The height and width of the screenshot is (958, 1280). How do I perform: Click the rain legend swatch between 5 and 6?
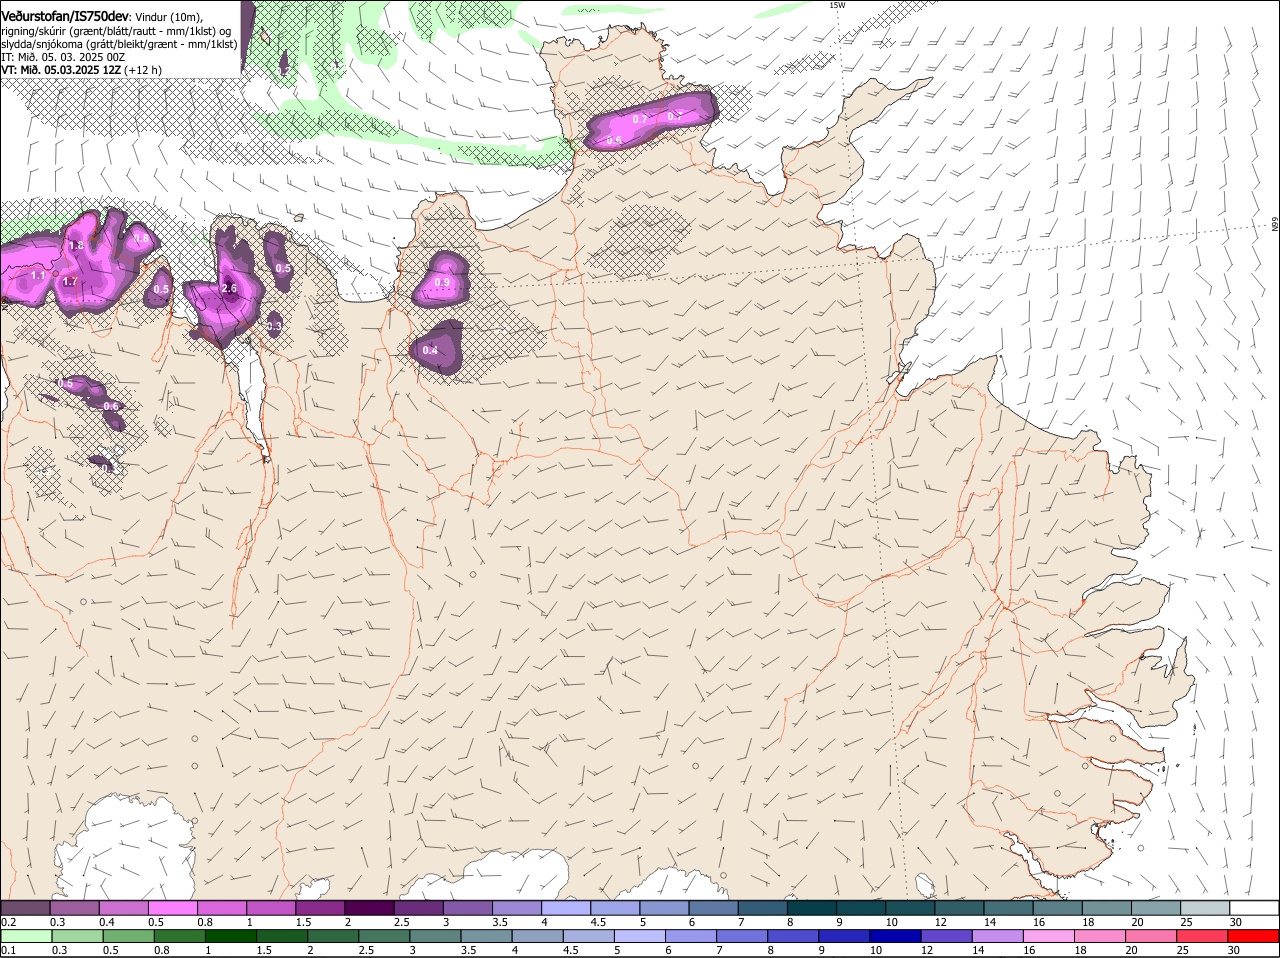click(x=640, y=936)
